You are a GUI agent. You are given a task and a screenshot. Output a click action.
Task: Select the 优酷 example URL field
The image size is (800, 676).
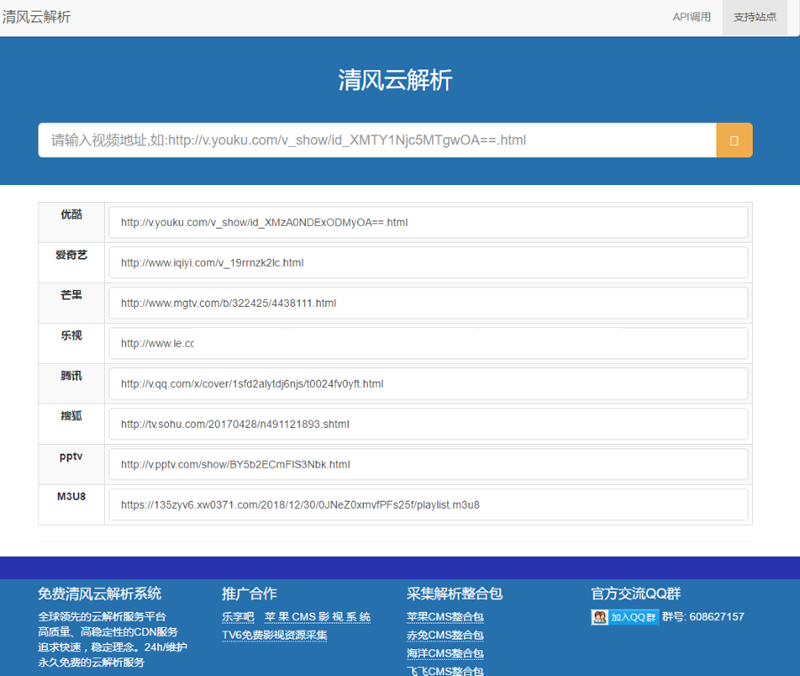(428, 222)
